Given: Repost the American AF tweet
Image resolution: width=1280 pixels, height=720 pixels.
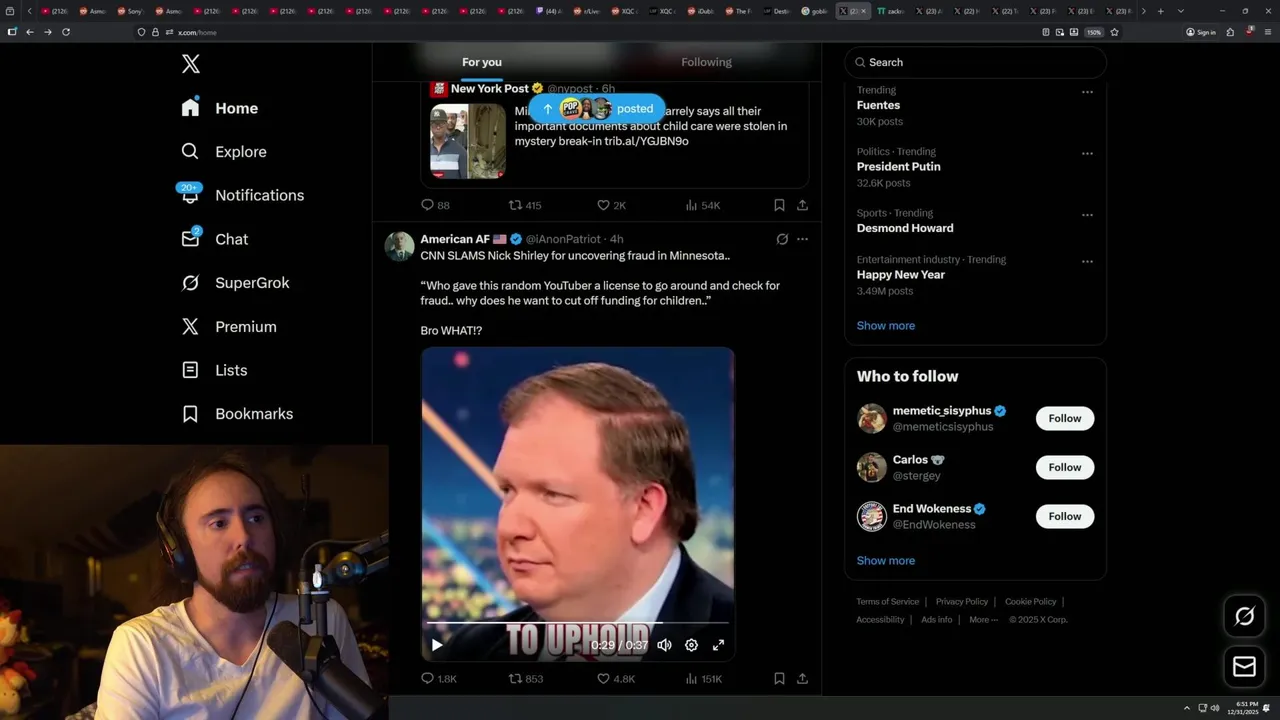Looking at the screenshot, I should pyautogui.click(x=526, y=679).
